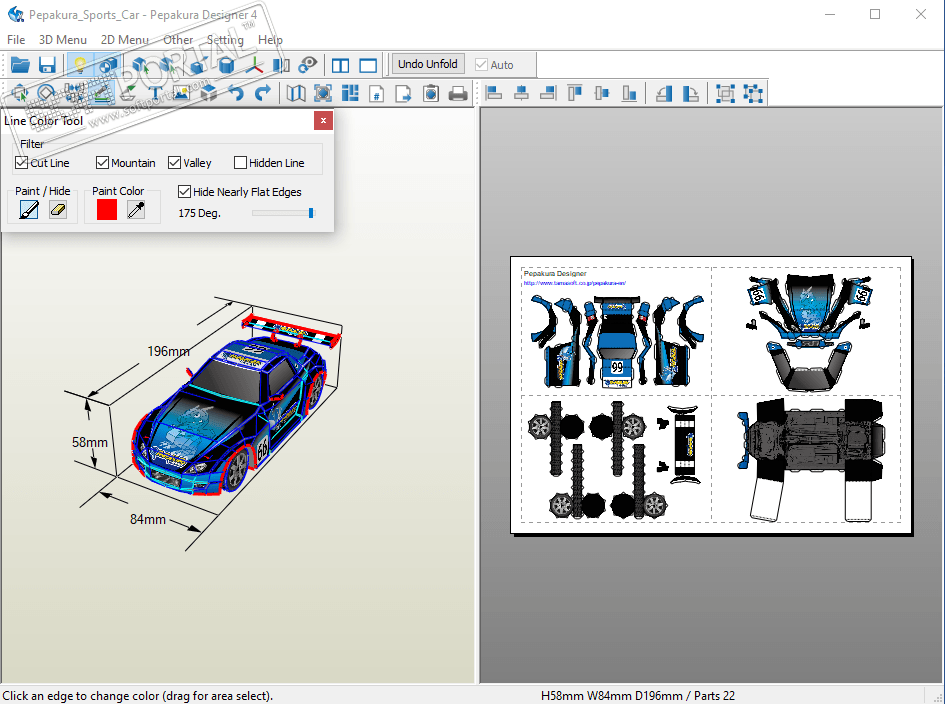Image resolution: width=945 pixels, height=704 pixels.
Task: Click the folded map unfold icon
Action: point(295,93)
